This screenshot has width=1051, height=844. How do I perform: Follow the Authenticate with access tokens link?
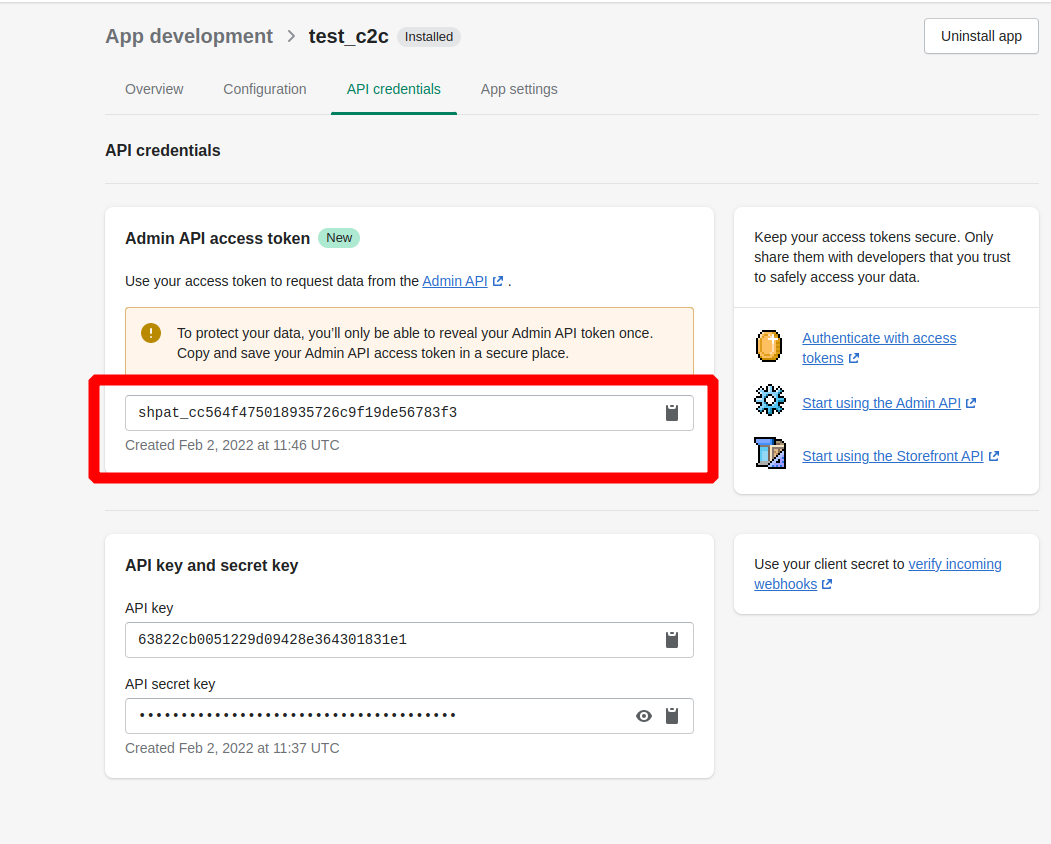(x=878, y=338)
